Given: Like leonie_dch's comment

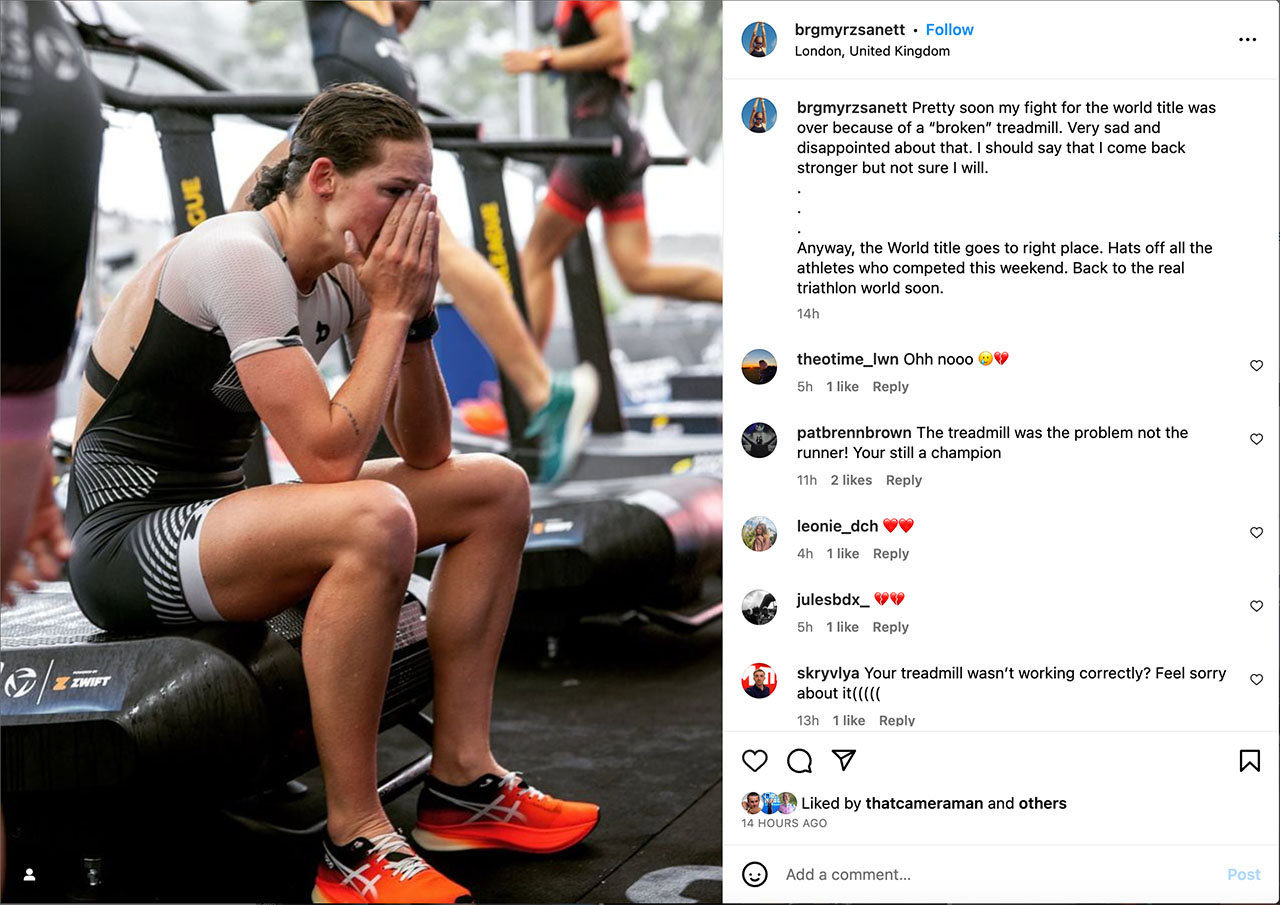Looking at the screenshot, I should (x=1256, y=533).
